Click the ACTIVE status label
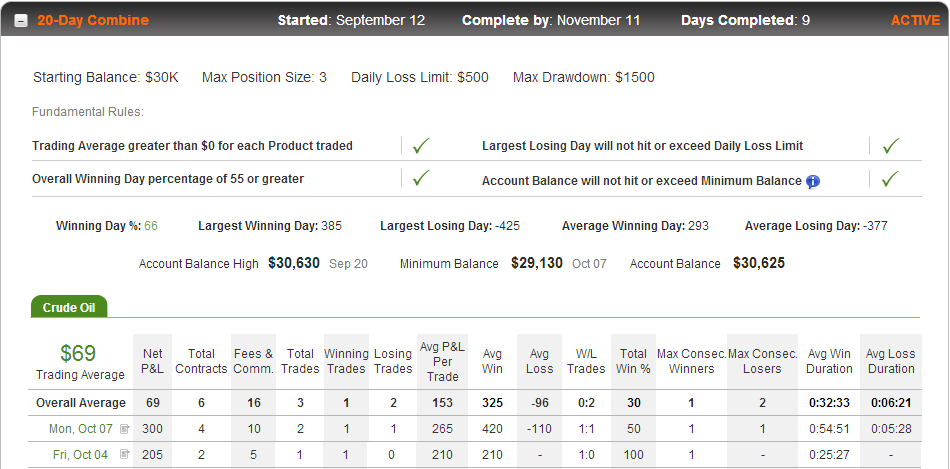This screenshot has width=950, height=469. [x=915, y=21]
